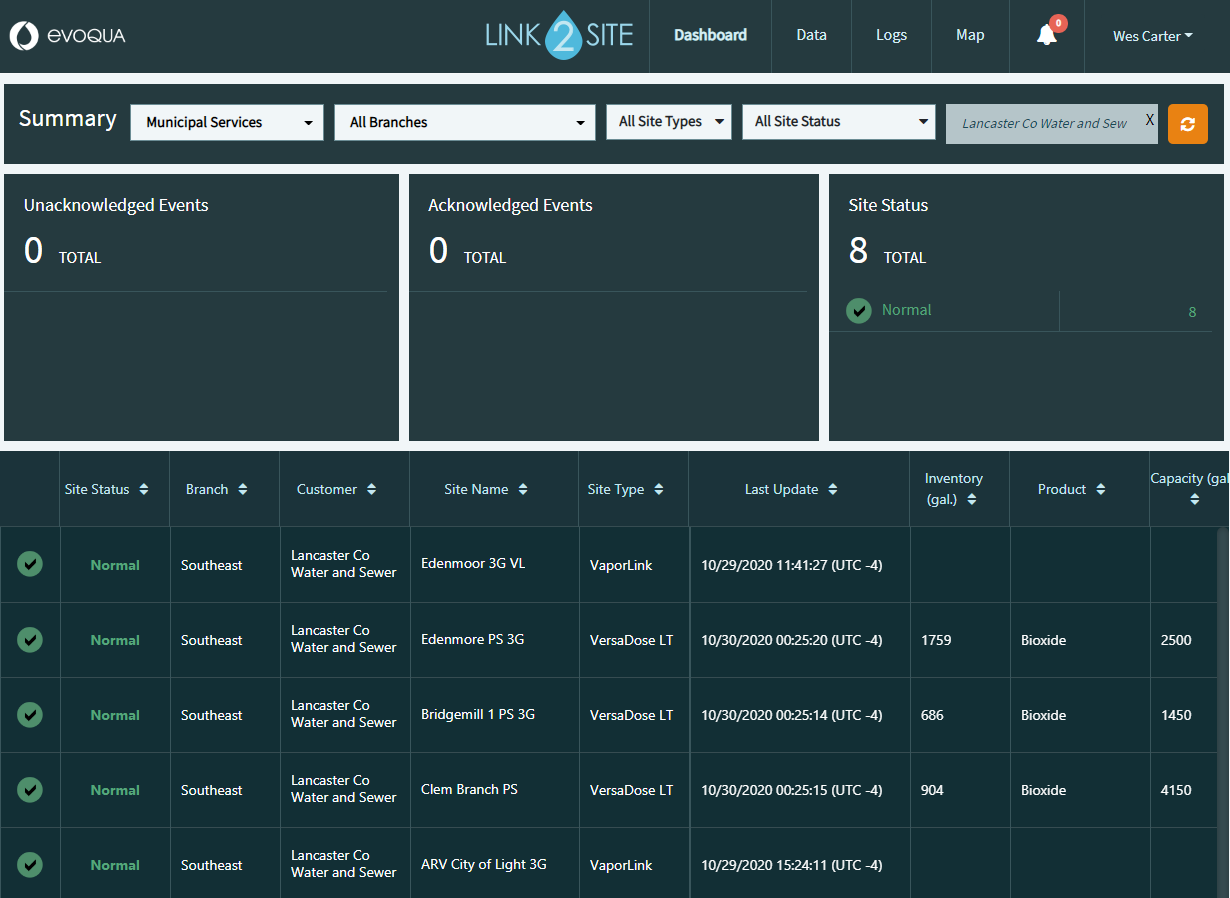Click last update 10/30/2020 00:25:15
This screenshot has width=1230, height=898.
(x=792, y=790)
